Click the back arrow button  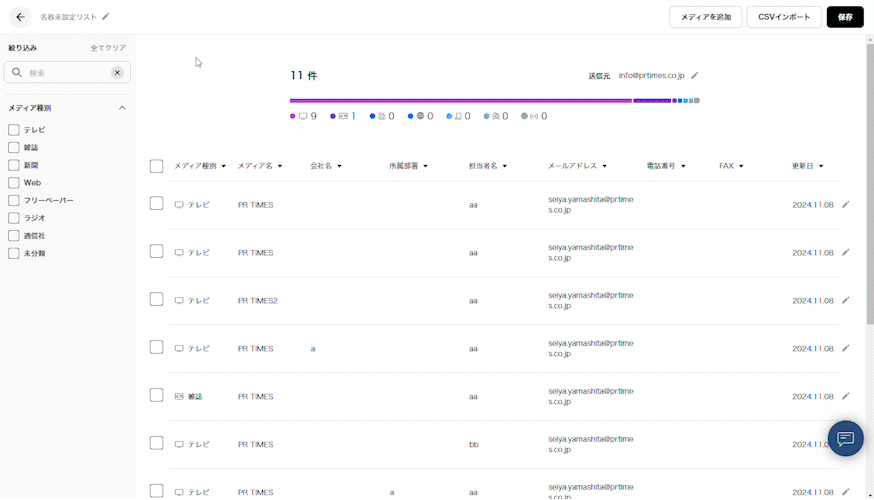(20, 17)
